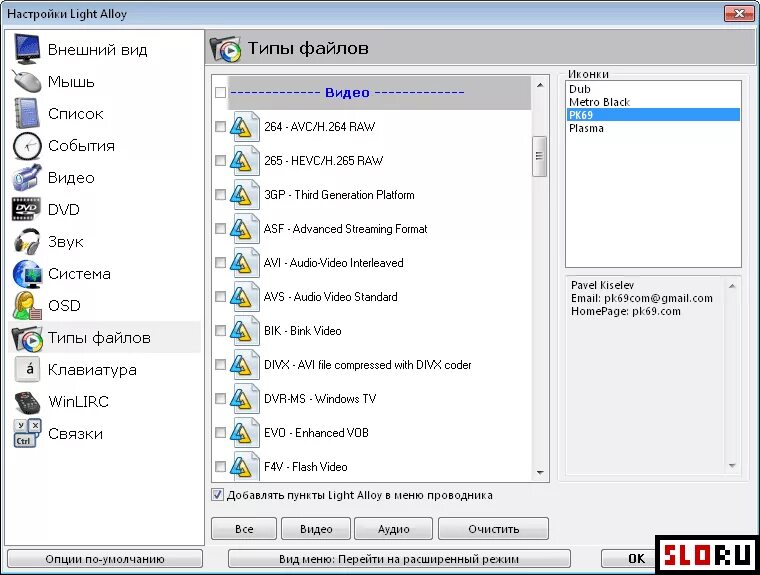Enable 3GP file association checkbox
This screenshot has height=575, width=760.
(220, 194)
